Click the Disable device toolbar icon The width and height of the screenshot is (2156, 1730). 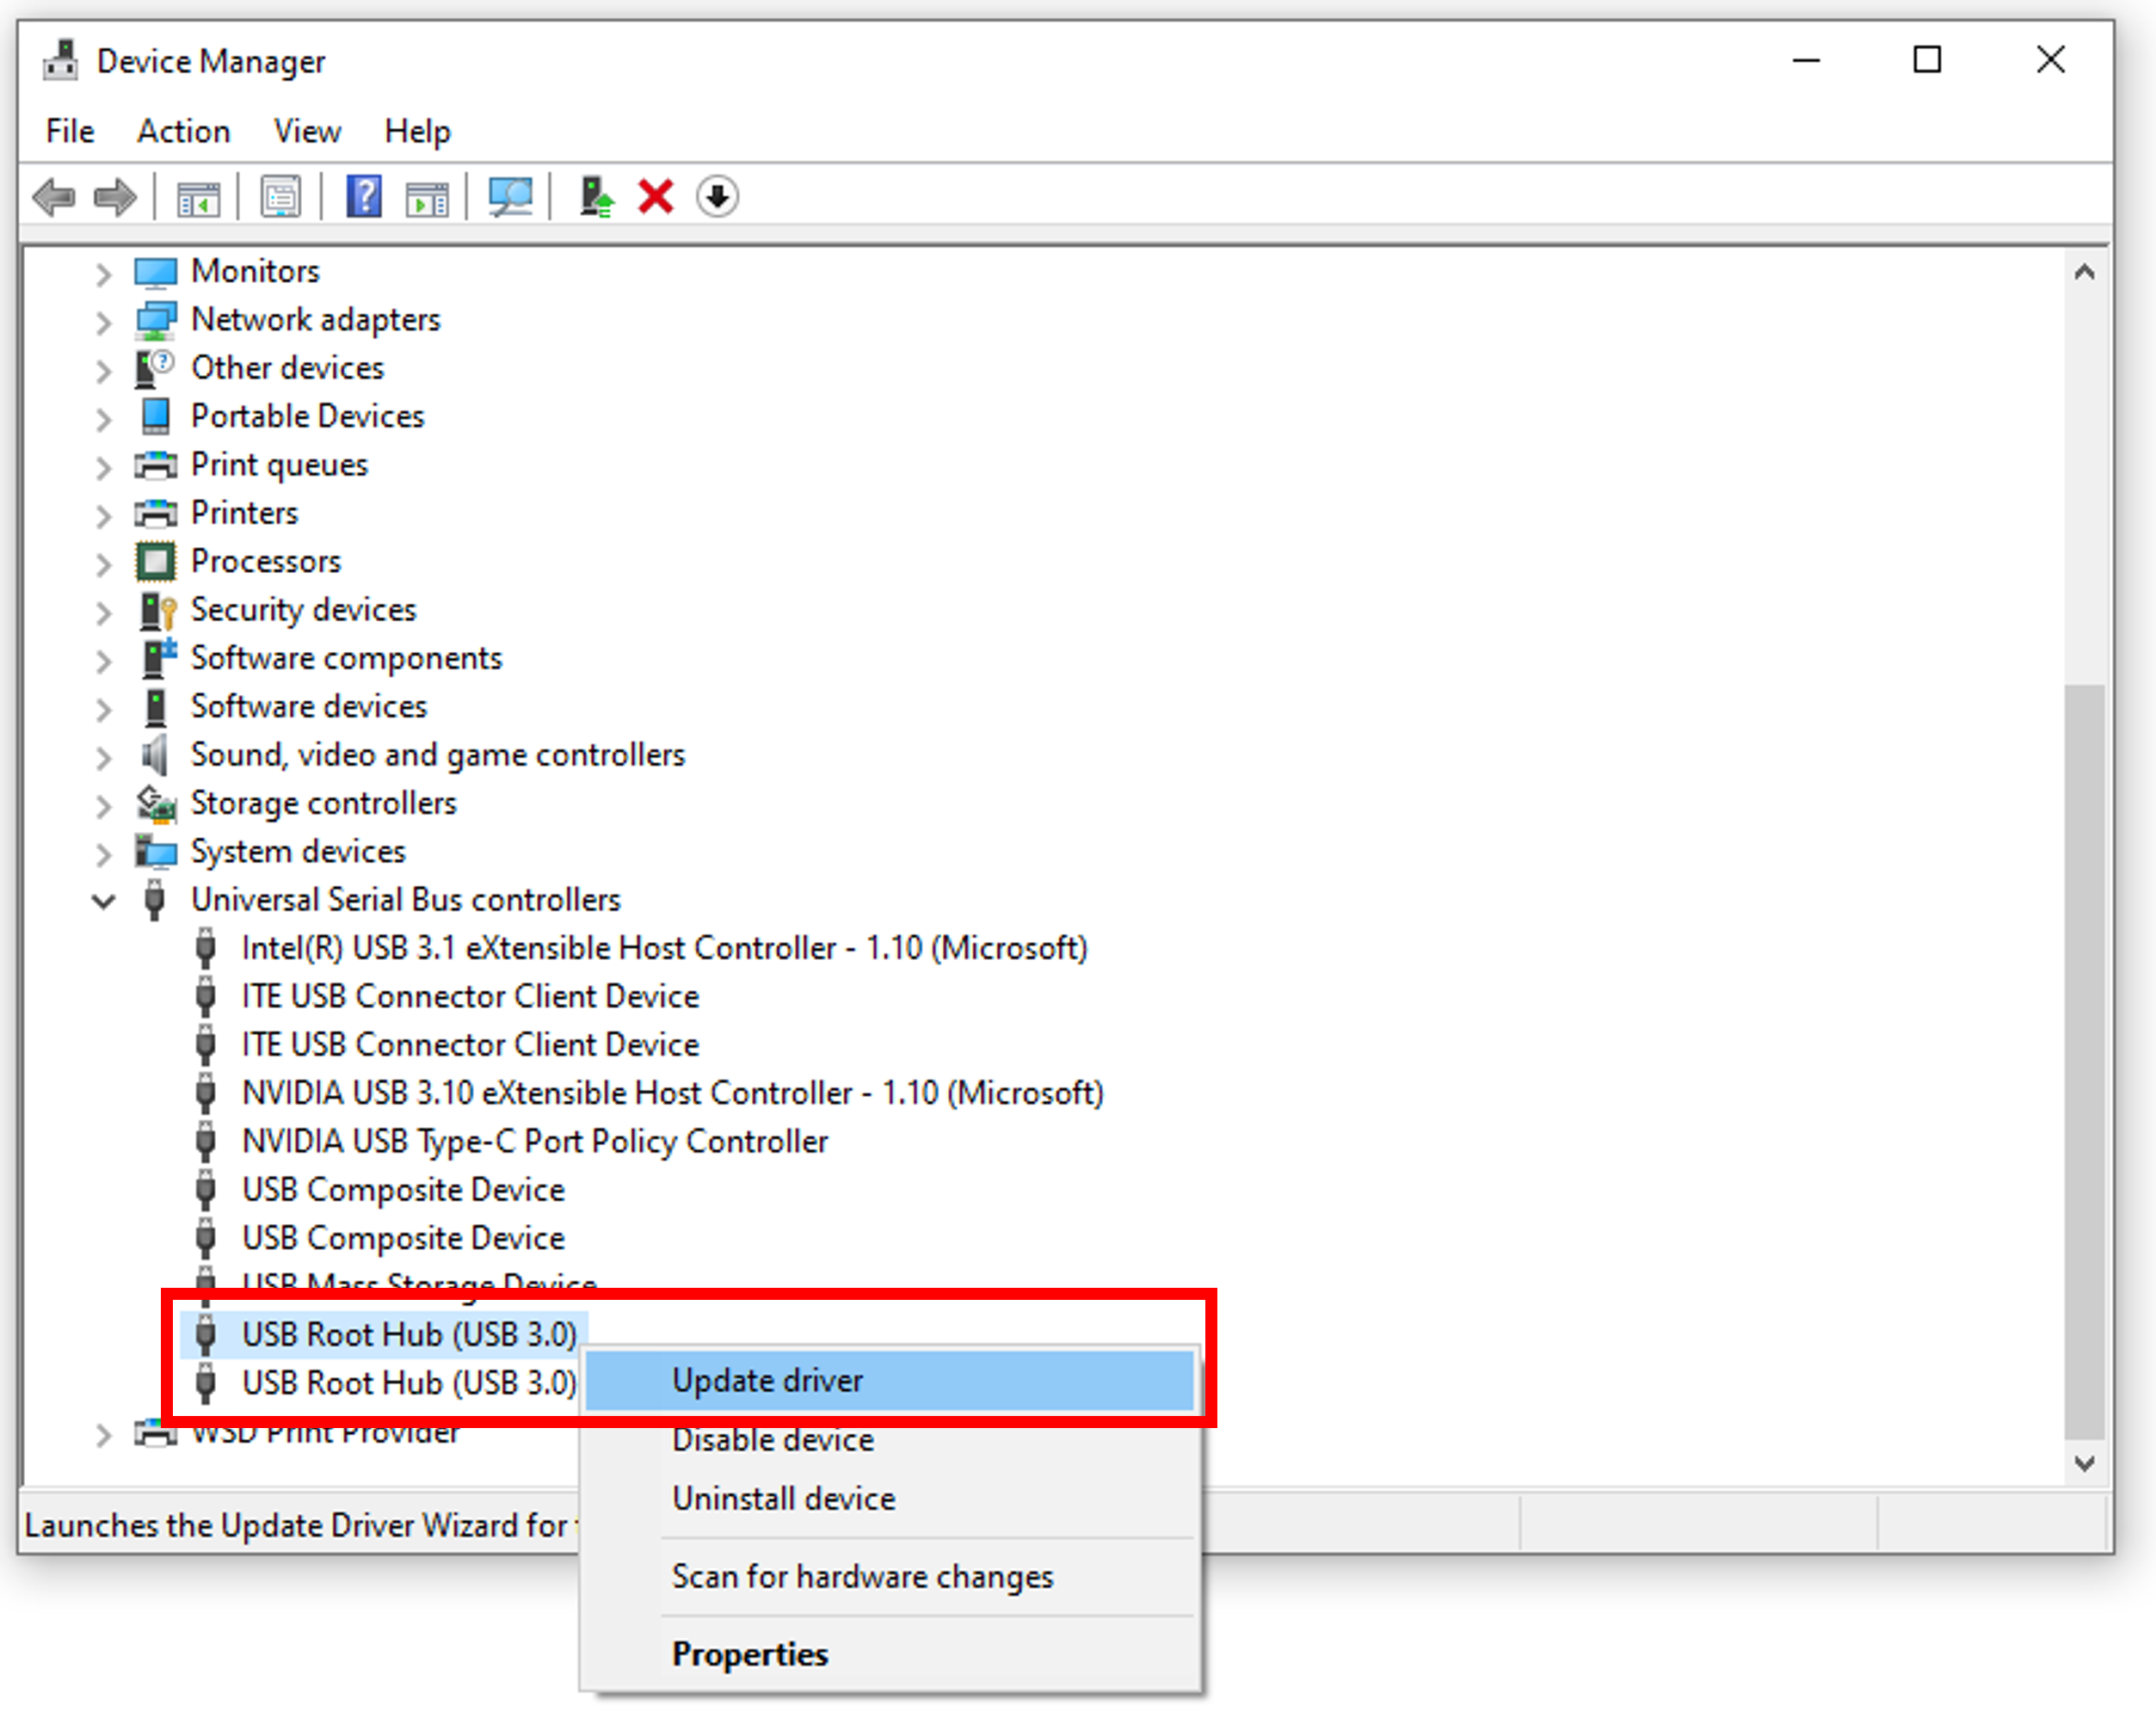[718, 196]
